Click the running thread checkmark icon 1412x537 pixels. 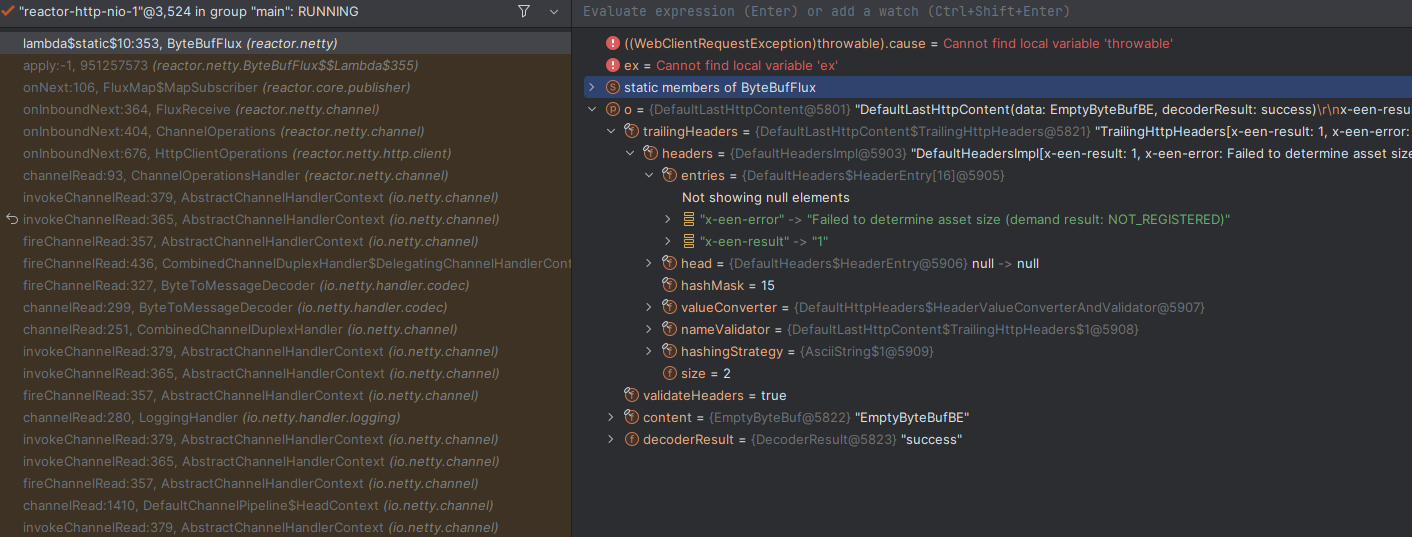tap(7, 11)
